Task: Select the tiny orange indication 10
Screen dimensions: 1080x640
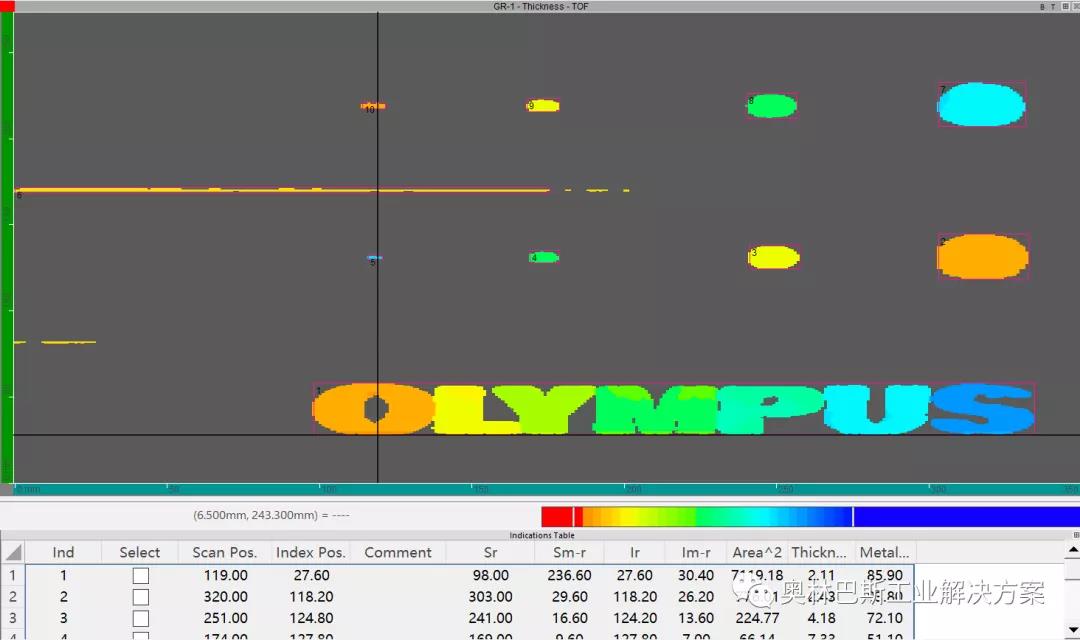Action: (373, 106)
